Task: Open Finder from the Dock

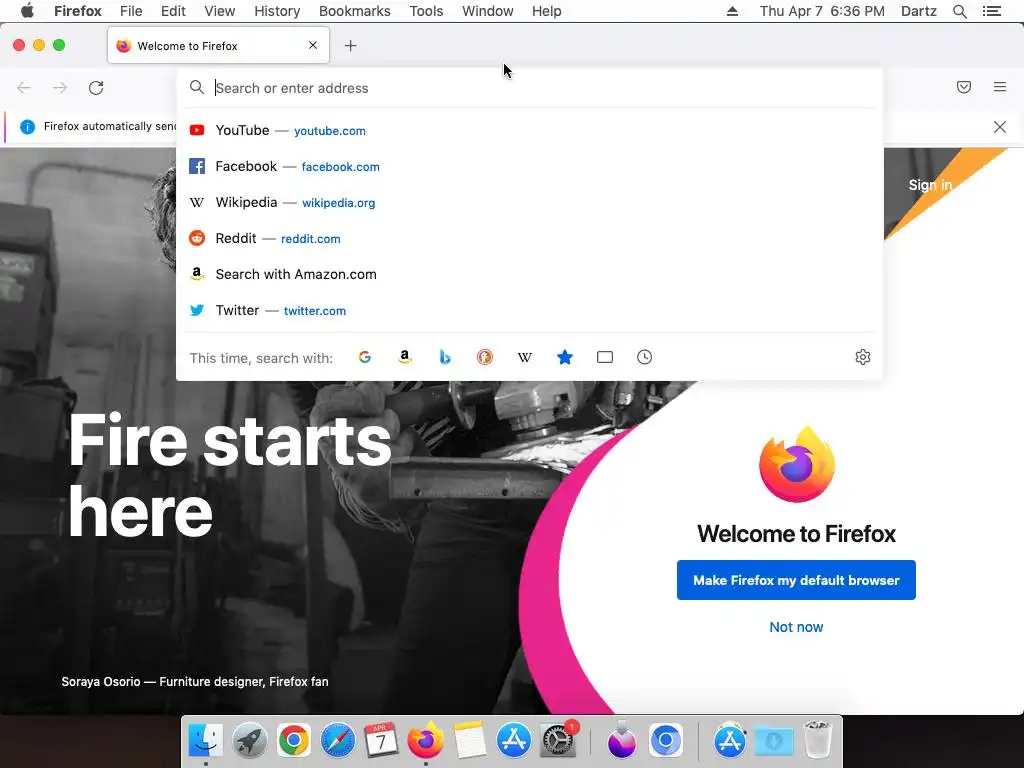Action: tap(206, 741)
